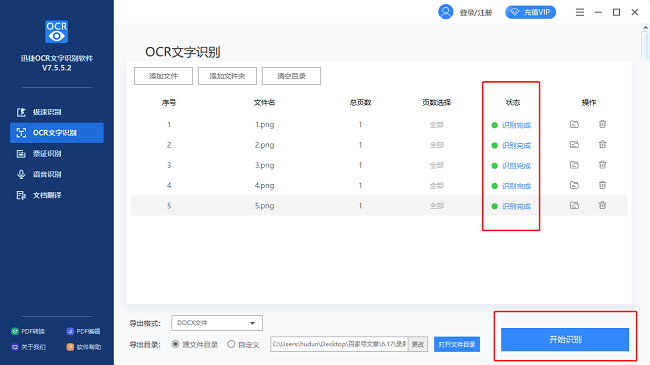
Task: Open output folder for 1.png row
Action: (x=574, y=124)
